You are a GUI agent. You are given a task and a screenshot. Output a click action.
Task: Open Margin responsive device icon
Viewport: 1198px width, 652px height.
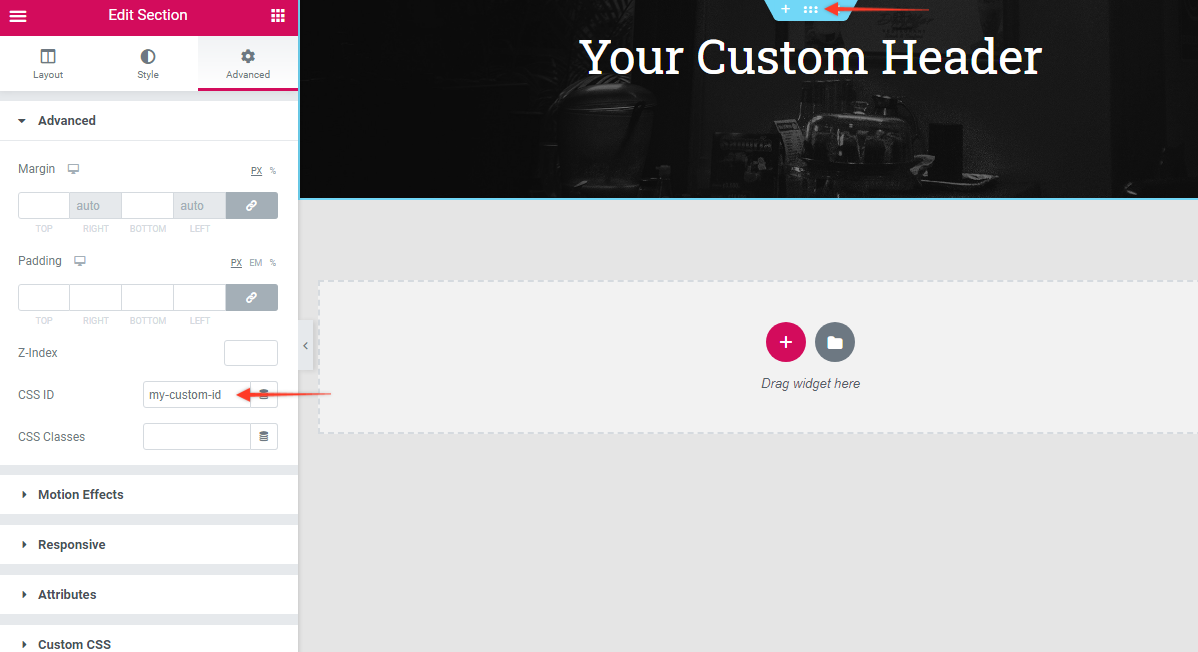point(73,169)
